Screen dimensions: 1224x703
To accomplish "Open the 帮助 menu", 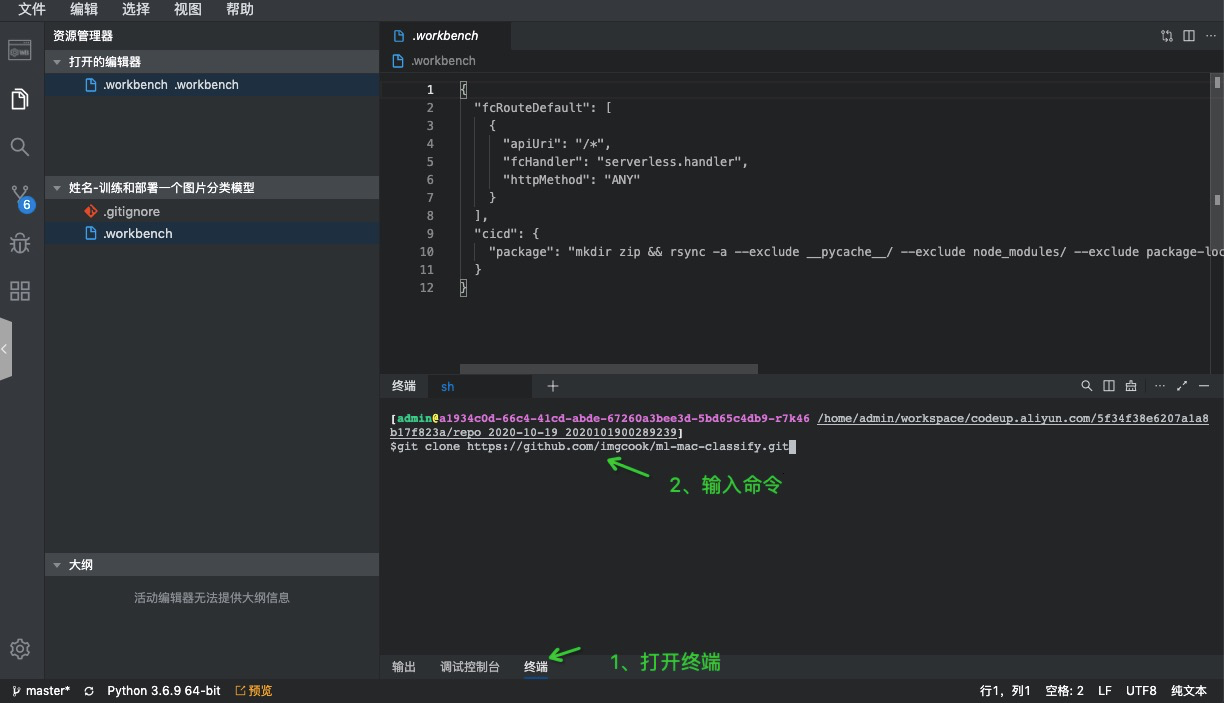I will (240, 9).
